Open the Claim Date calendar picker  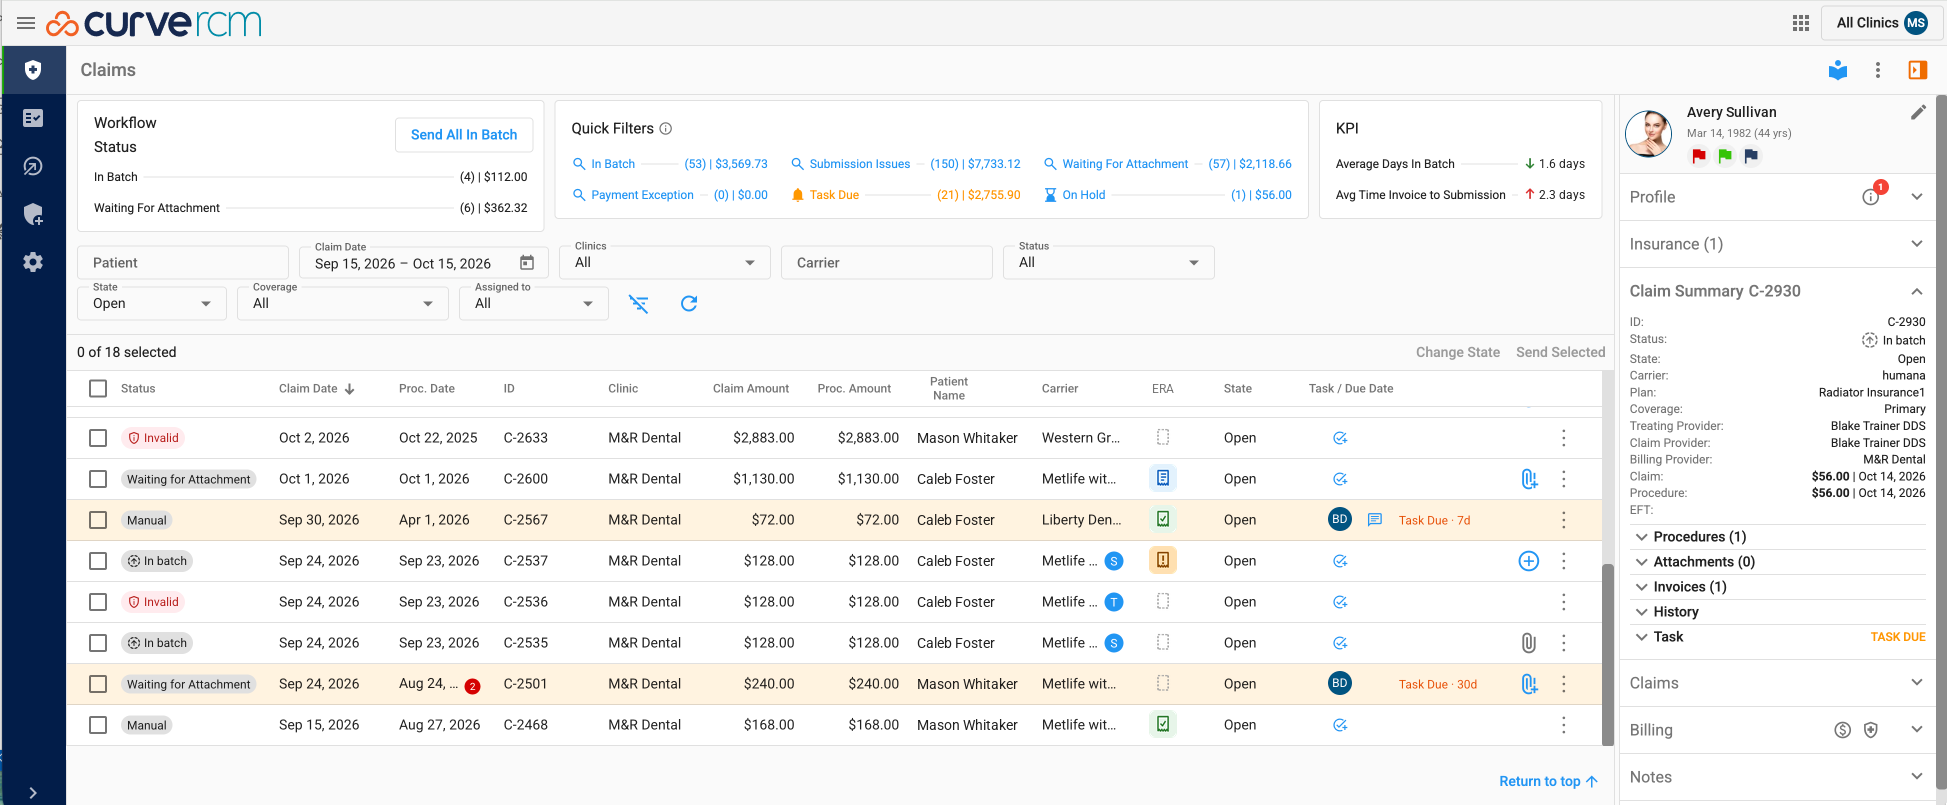point(527,263)
